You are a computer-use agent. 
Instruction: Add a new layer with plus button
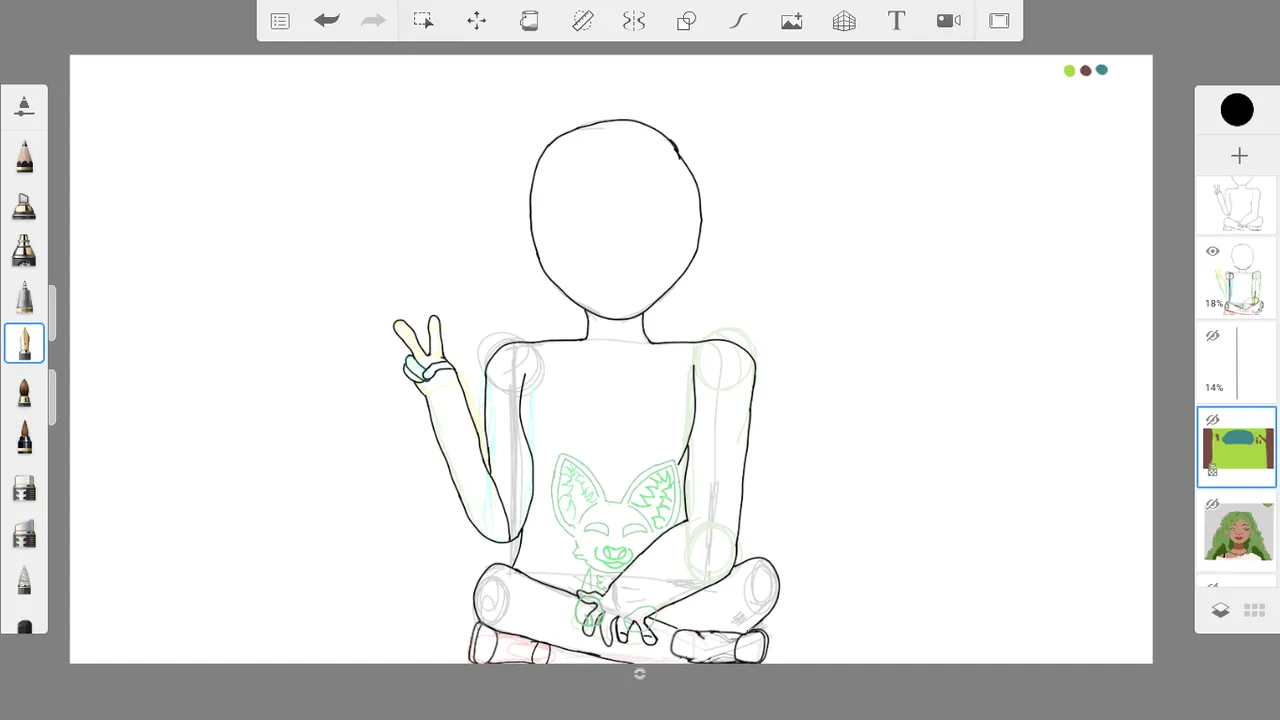click(1239, 155)
